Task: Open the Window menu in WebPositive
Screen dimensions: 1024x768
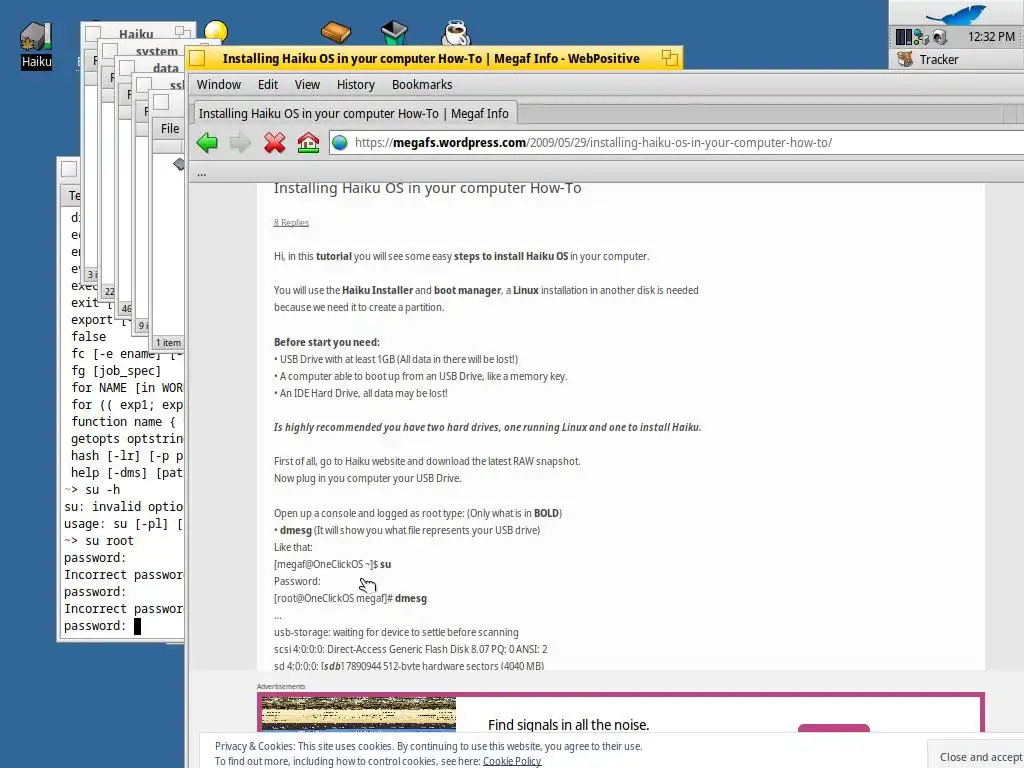Action: tap(219, 84)
